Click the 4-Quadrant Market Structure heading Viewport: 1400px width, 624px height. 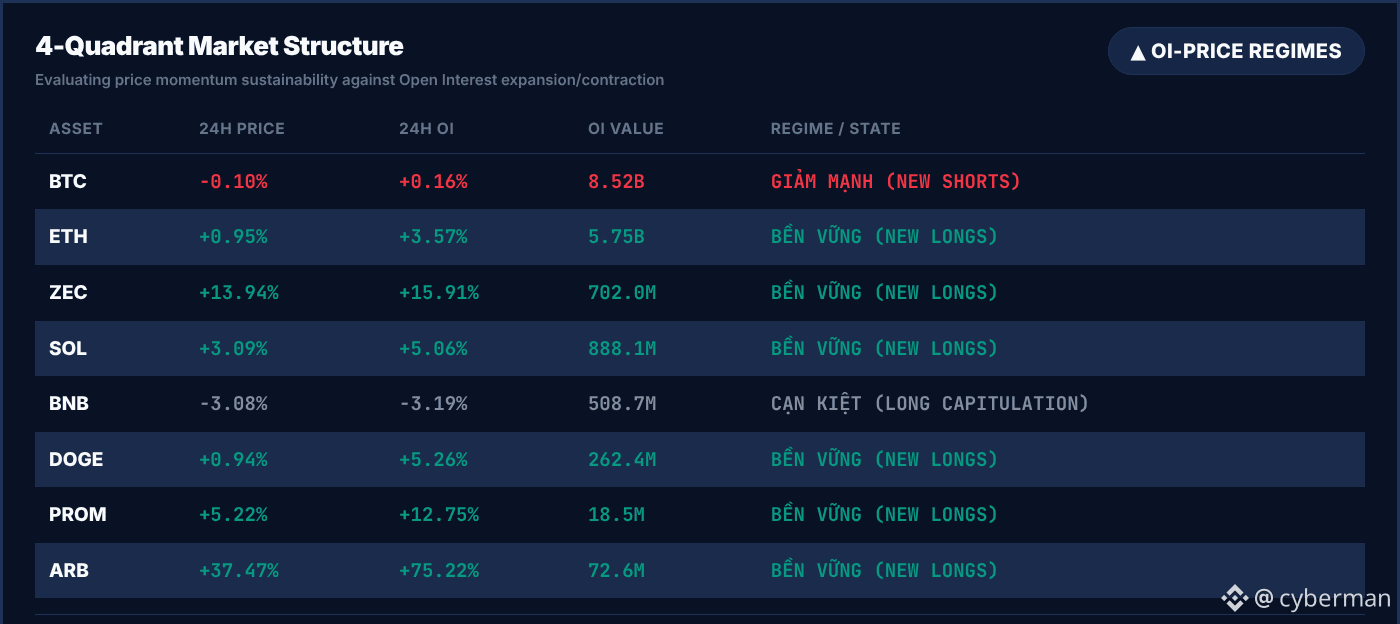219,46
